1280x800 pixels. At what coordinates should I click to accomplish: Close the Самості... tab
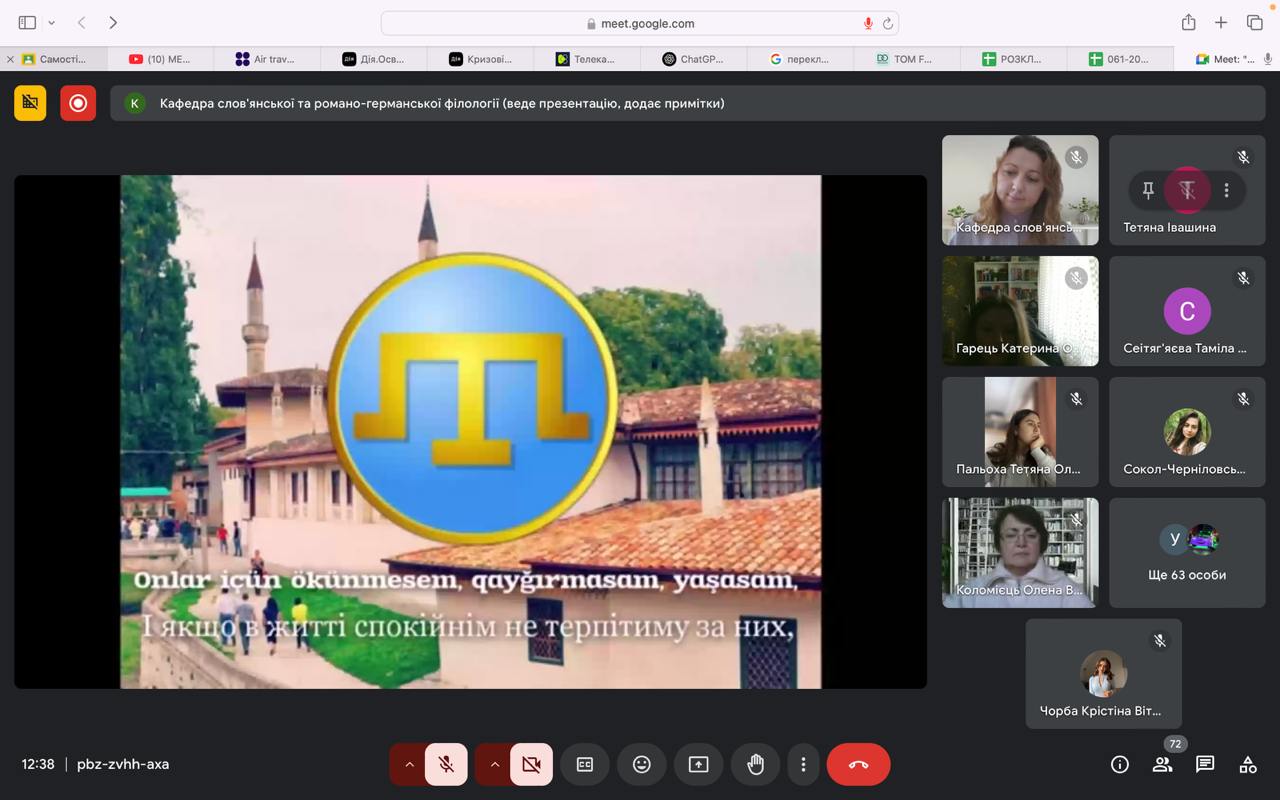coord(10,59)
